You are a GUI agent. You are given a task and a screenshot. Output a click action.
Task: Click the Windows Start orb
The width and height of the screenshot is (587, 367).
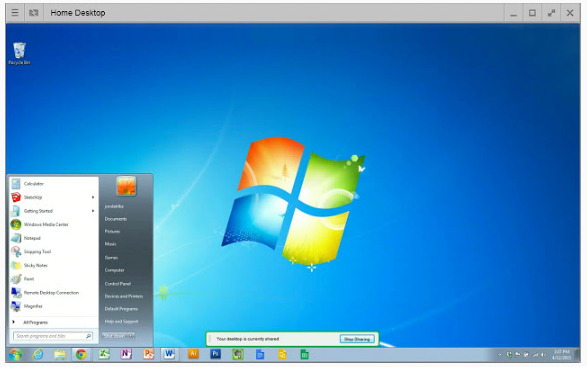coord(15,354)
